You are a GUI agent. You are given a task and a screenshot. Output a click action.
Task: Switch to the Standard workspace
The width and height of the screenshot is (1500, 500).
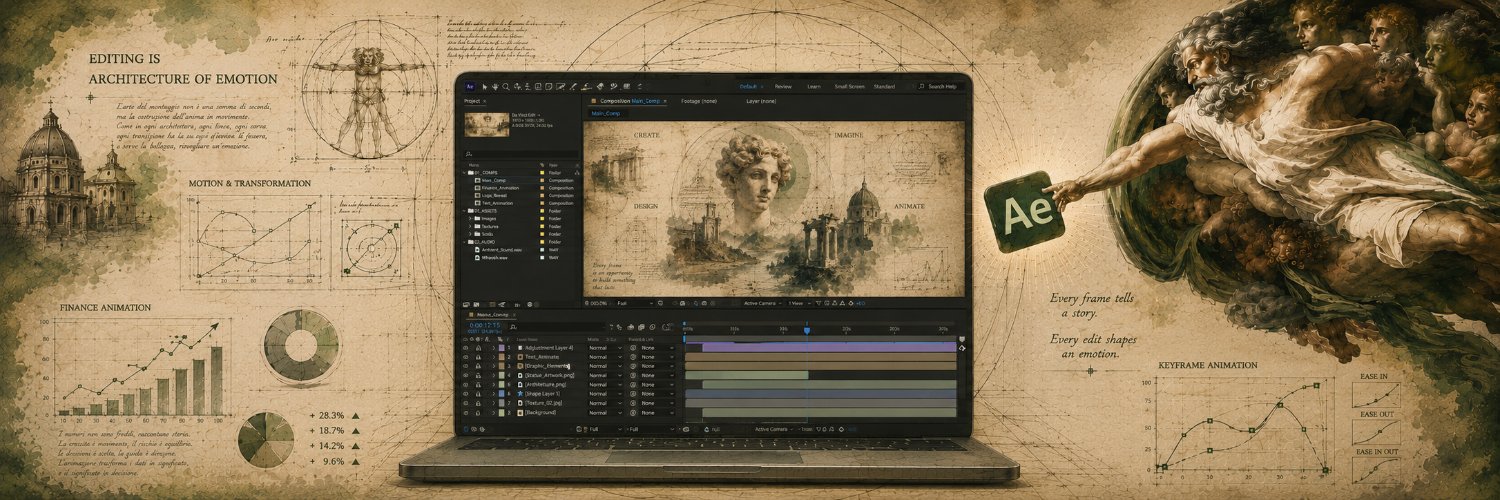pyautogui.click(x=884, y=87)
